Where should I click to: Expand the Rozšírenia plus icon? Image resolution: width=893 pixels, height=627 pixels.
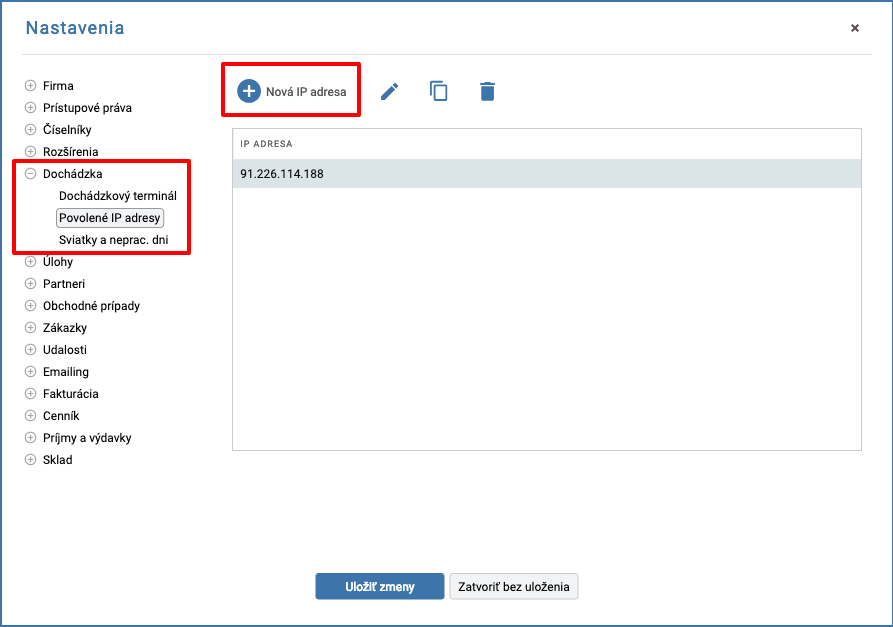point(31,151)
